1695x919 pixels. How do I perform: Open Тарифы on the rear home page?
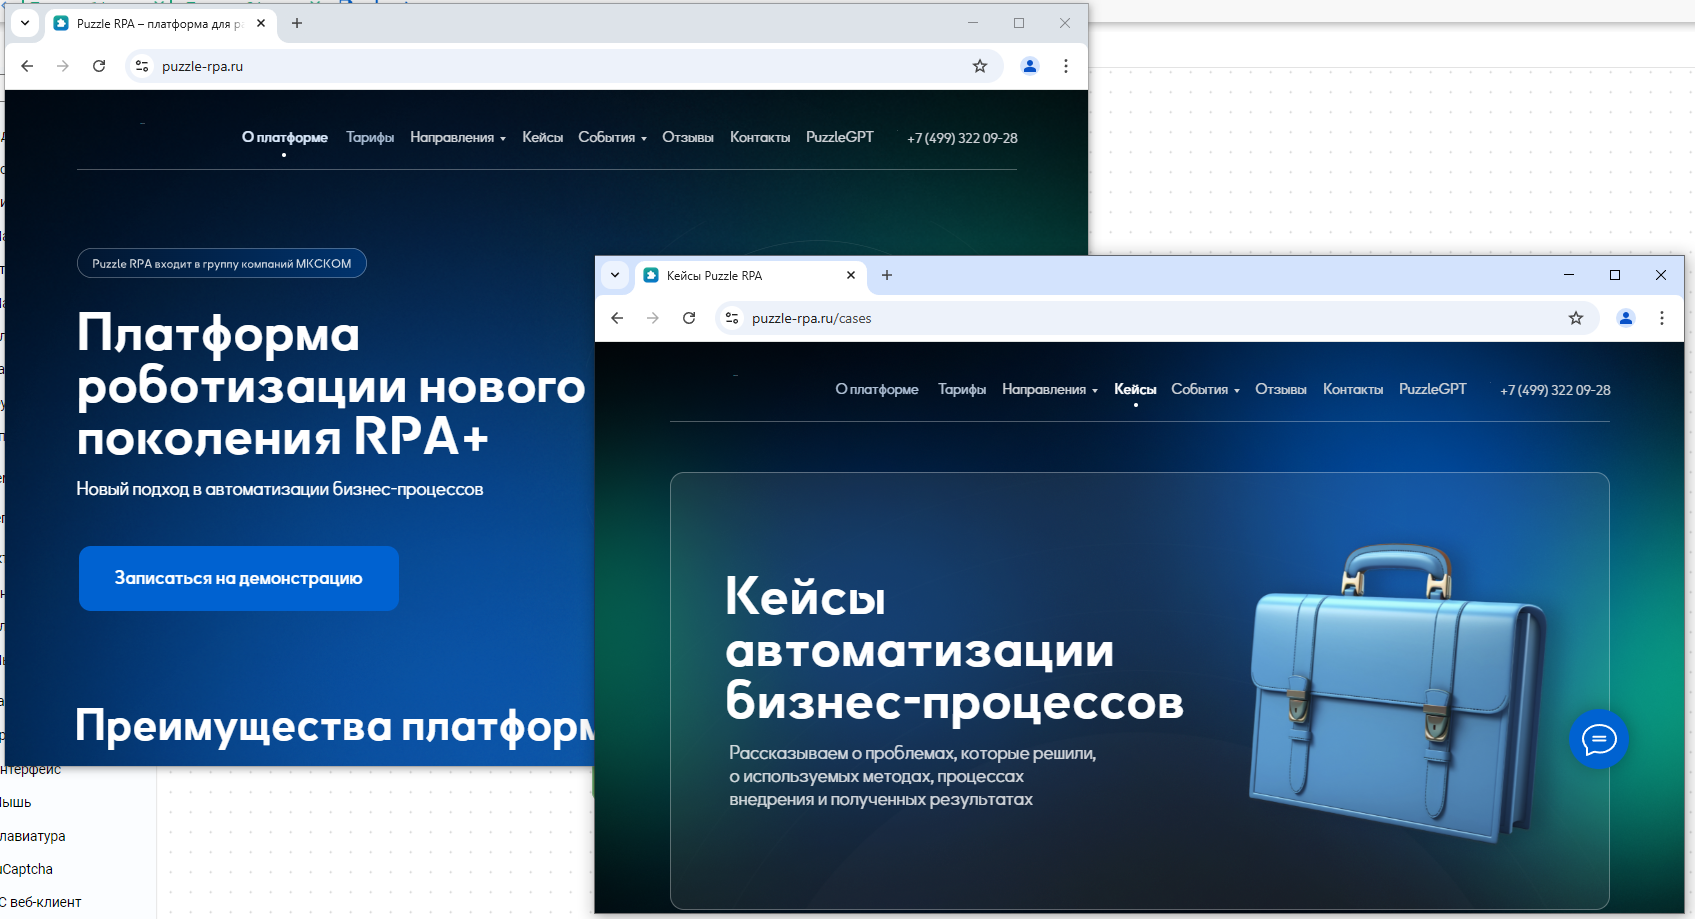click(370, 137)
